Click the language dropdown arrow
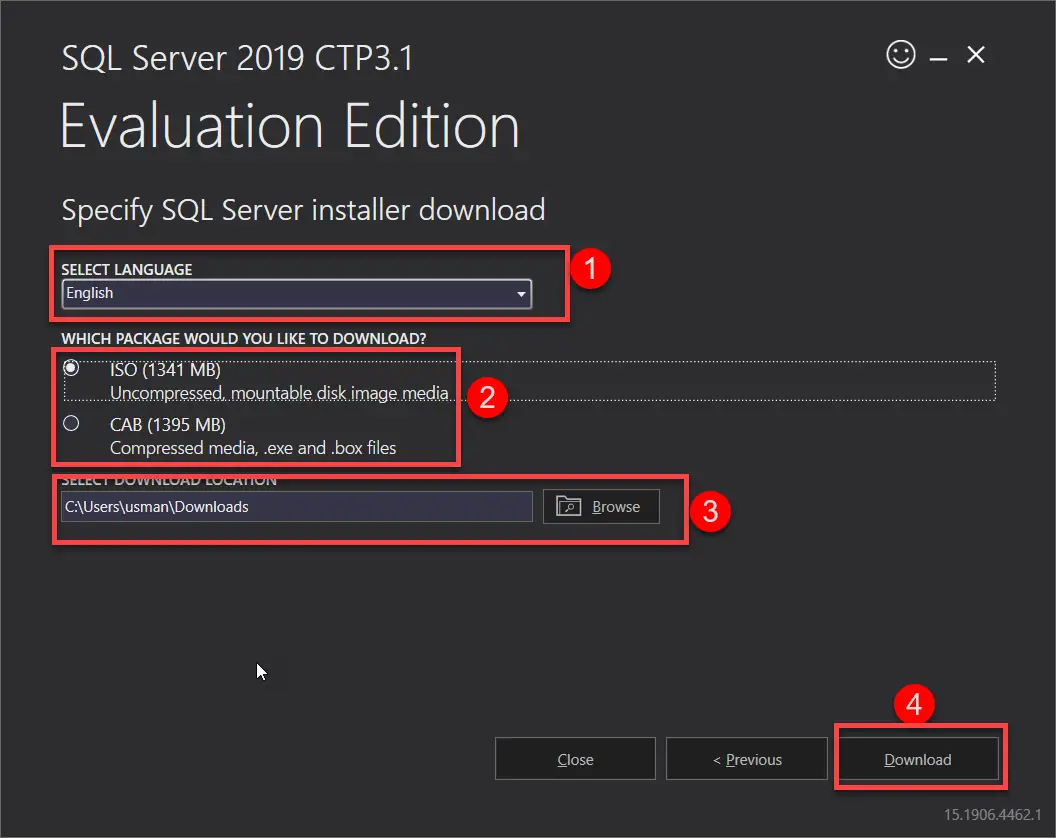The width and height of the screenshot is (1056, 838). (x=521, y=293)
